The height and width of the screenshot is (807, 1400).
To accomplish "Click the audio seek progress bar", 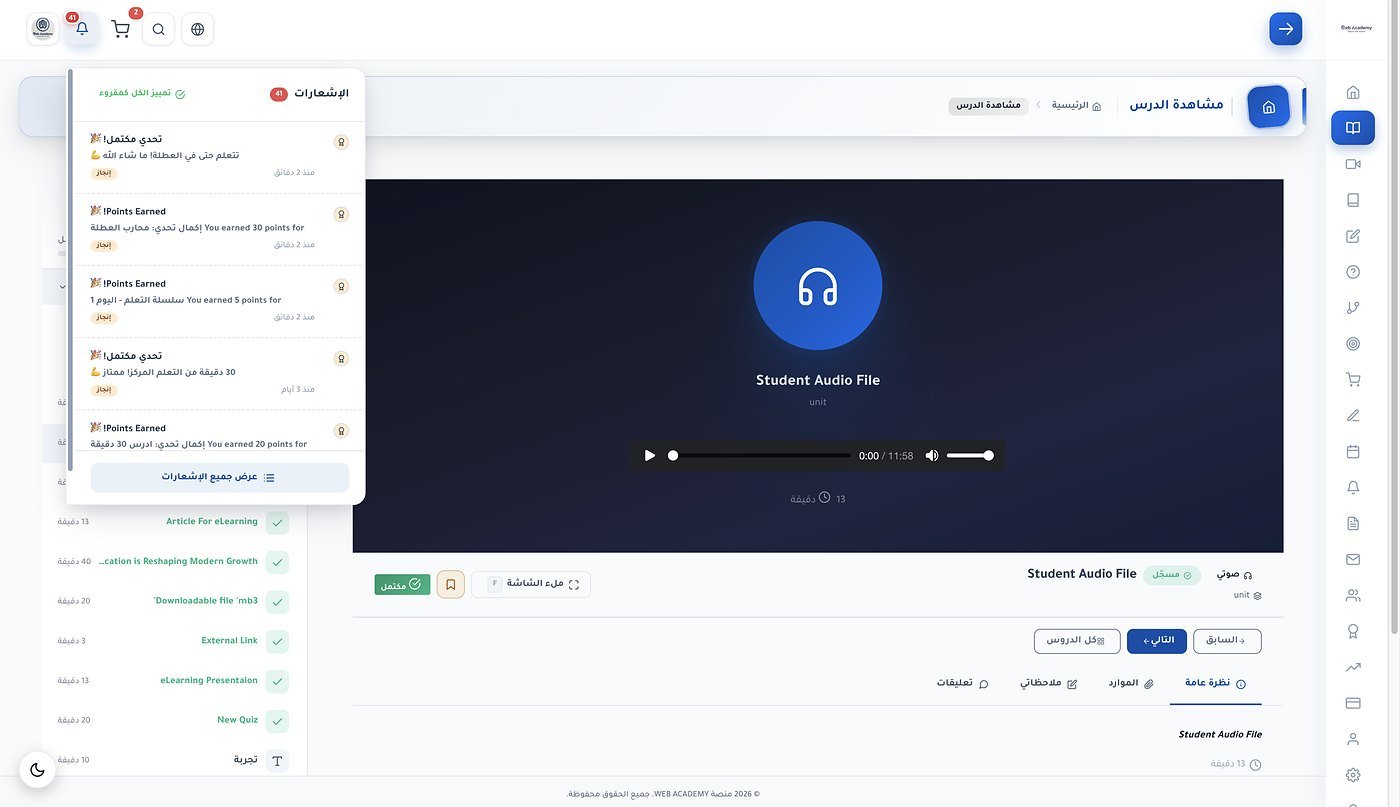I will tap(760, 456).
